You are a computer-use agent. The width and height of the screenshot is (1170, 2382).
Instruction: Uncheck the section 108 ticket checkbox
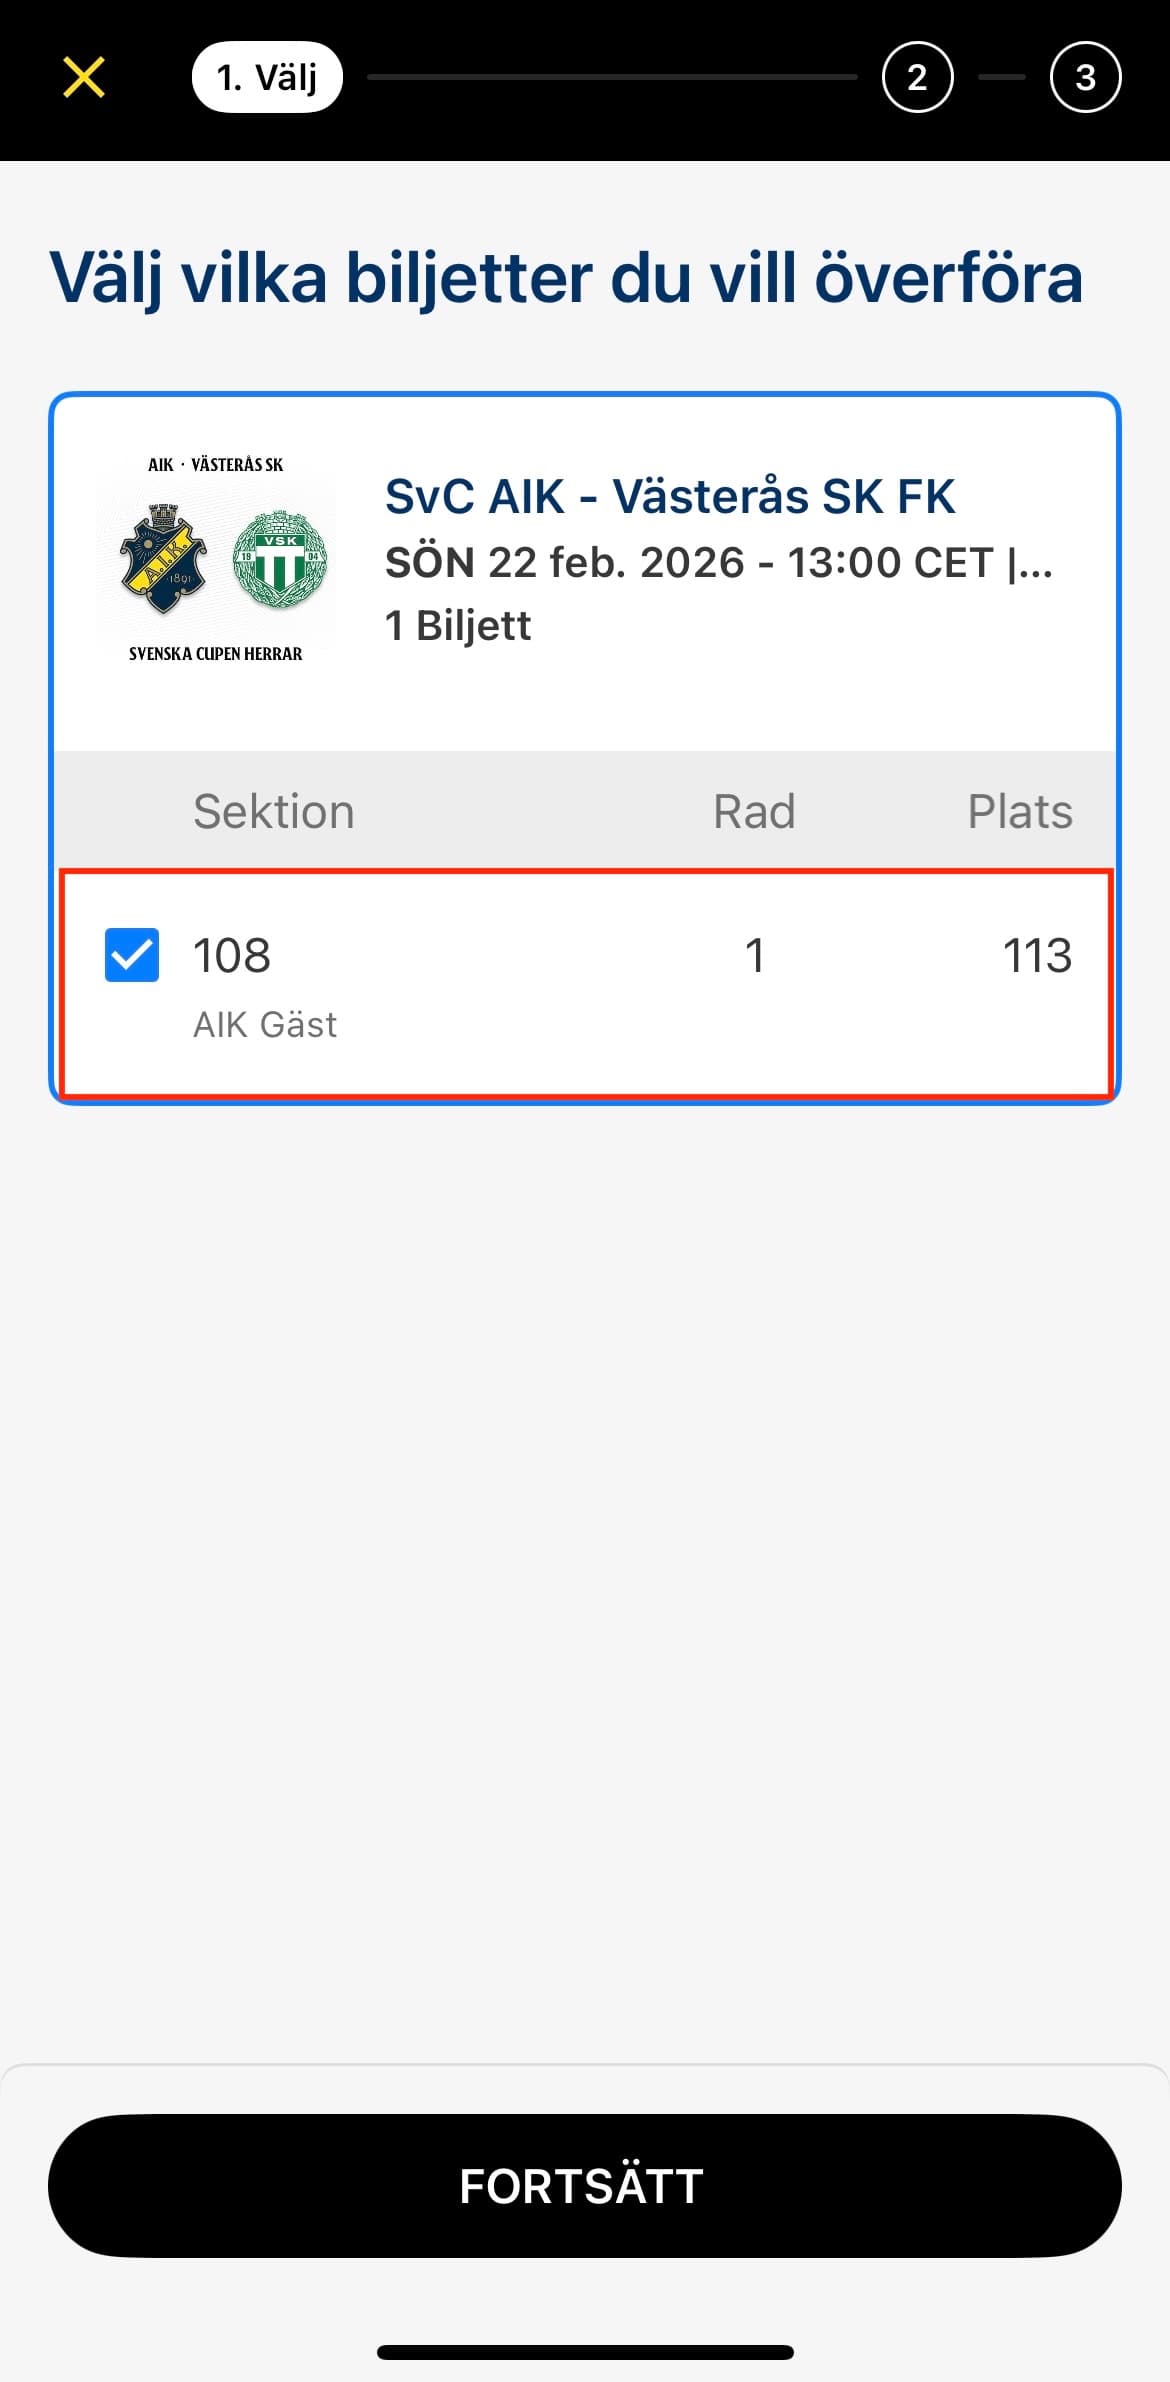point(132,955)
